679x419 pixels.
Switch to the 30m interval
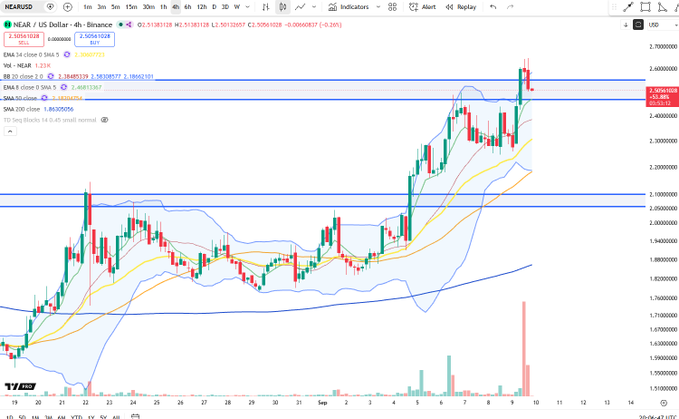(x=149, y=7)
